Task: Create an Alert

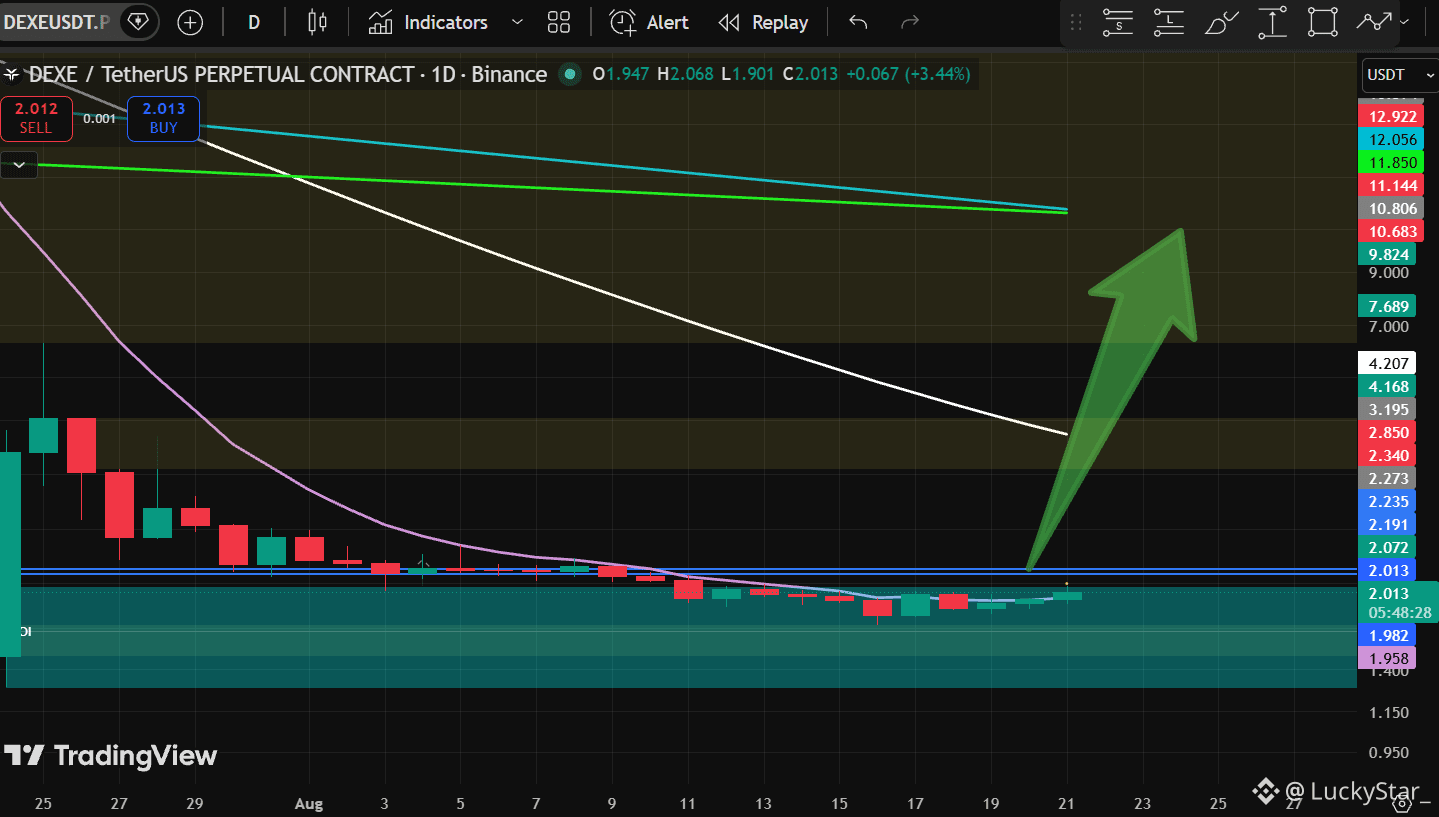Action: point(650,22)
